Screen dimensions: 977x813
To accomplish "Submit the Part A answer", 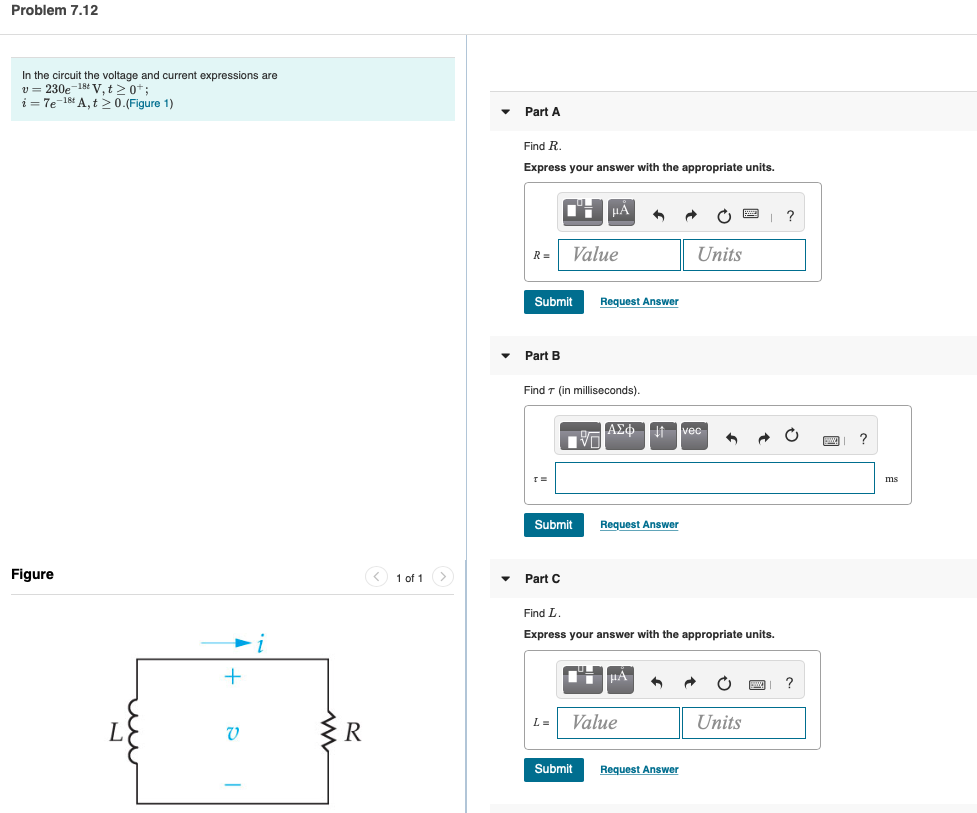I will pyautogui.click(x=553, y=301).
